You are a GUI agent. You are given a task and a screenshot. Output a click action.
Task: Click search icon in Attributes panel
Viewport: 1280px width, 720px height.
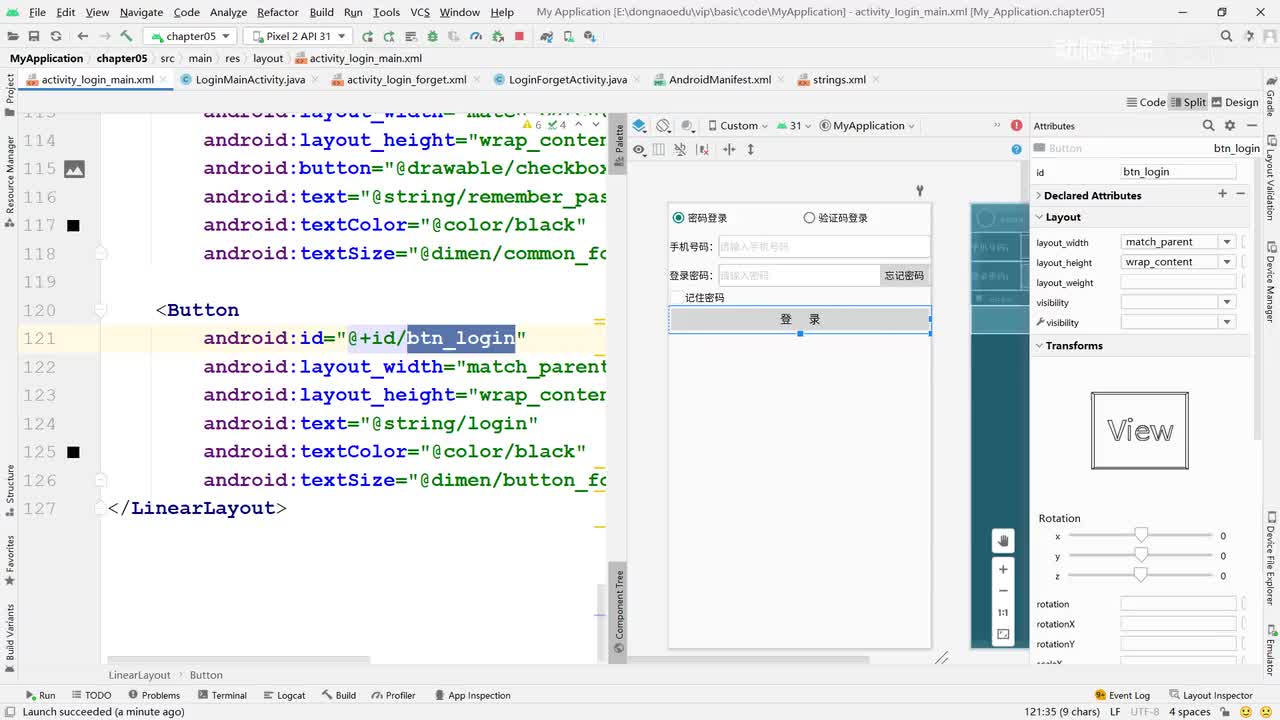click(x=1208, y=126)
